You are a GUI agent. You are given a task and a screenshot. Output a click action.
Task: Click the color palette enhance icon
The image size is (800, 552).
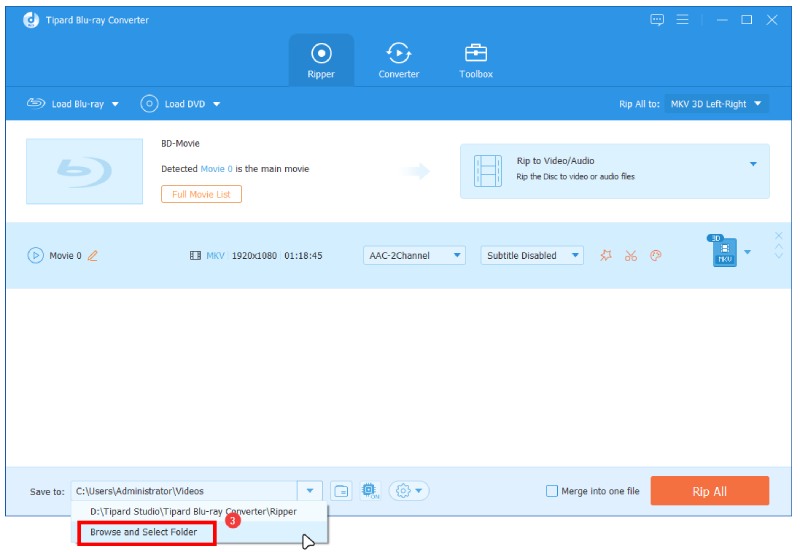[x=656, y=255]
